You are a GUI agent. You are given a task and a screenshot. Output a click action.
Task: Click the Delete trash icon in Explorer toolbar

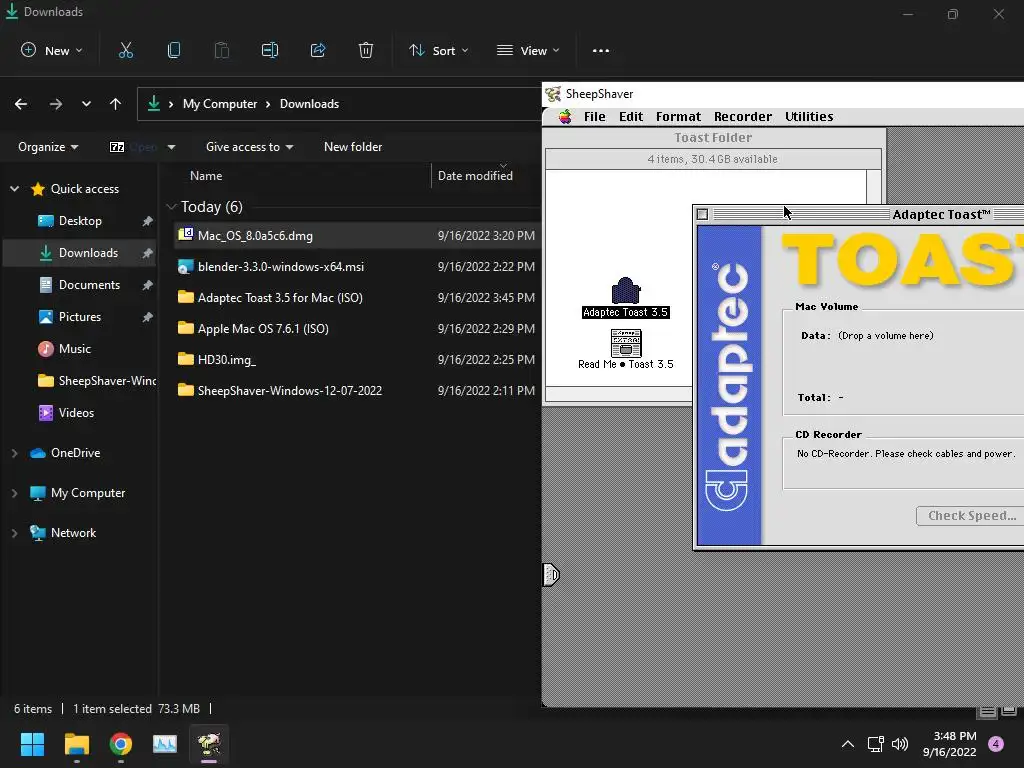tap(366, 50)
